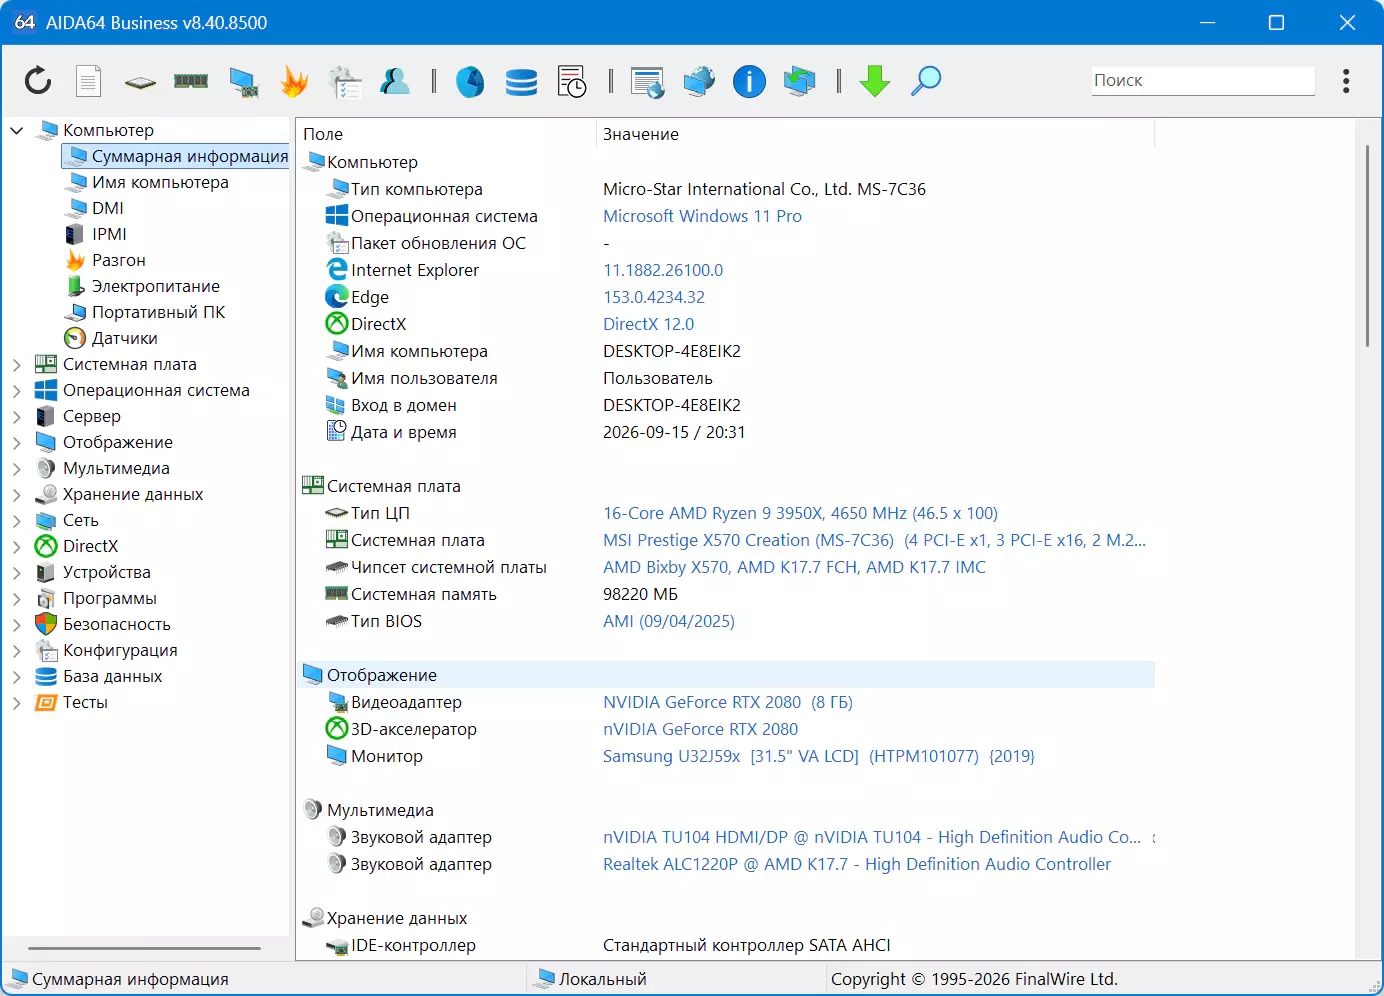
Task: Expand the Хранение данных node in left tree
Action: (x=16, y=494)
